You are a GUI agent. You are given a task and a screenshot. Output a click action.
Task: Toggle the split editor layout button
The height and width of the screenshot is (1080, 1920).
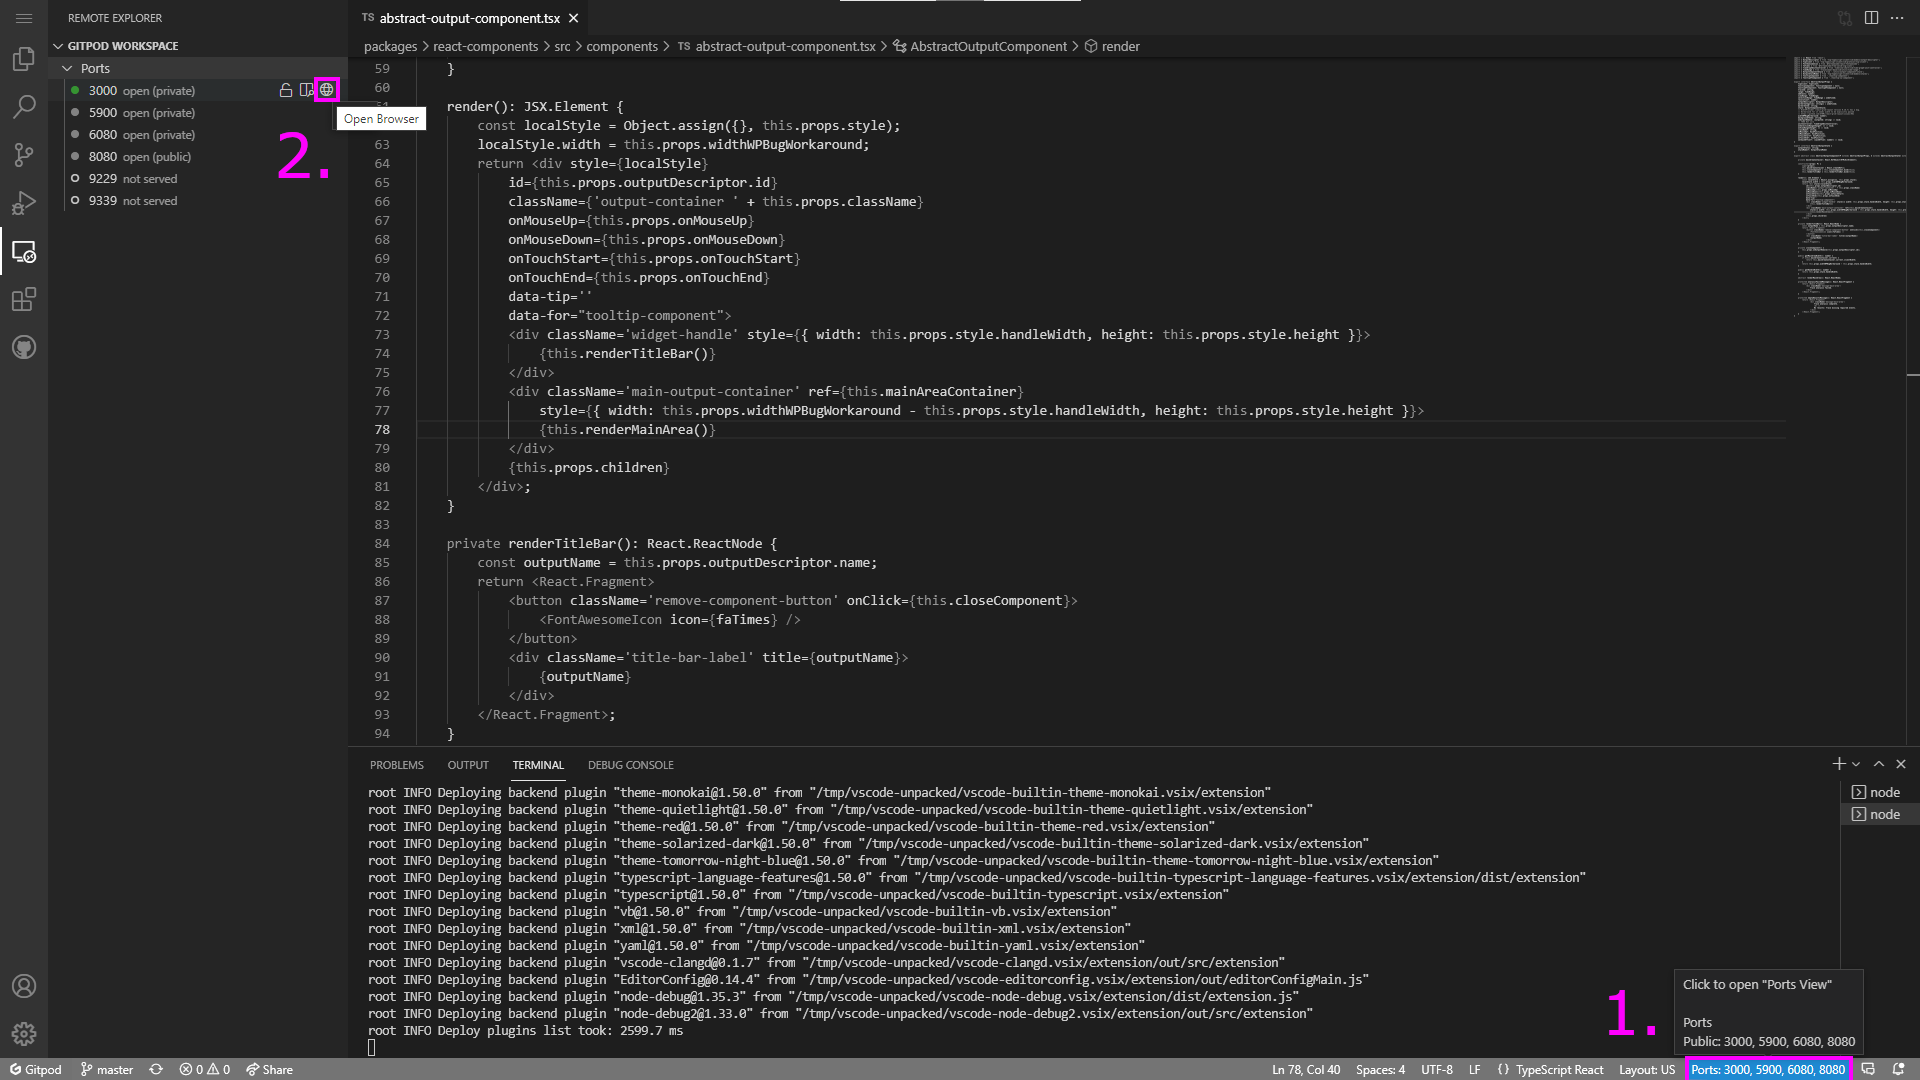[1871, 18]
